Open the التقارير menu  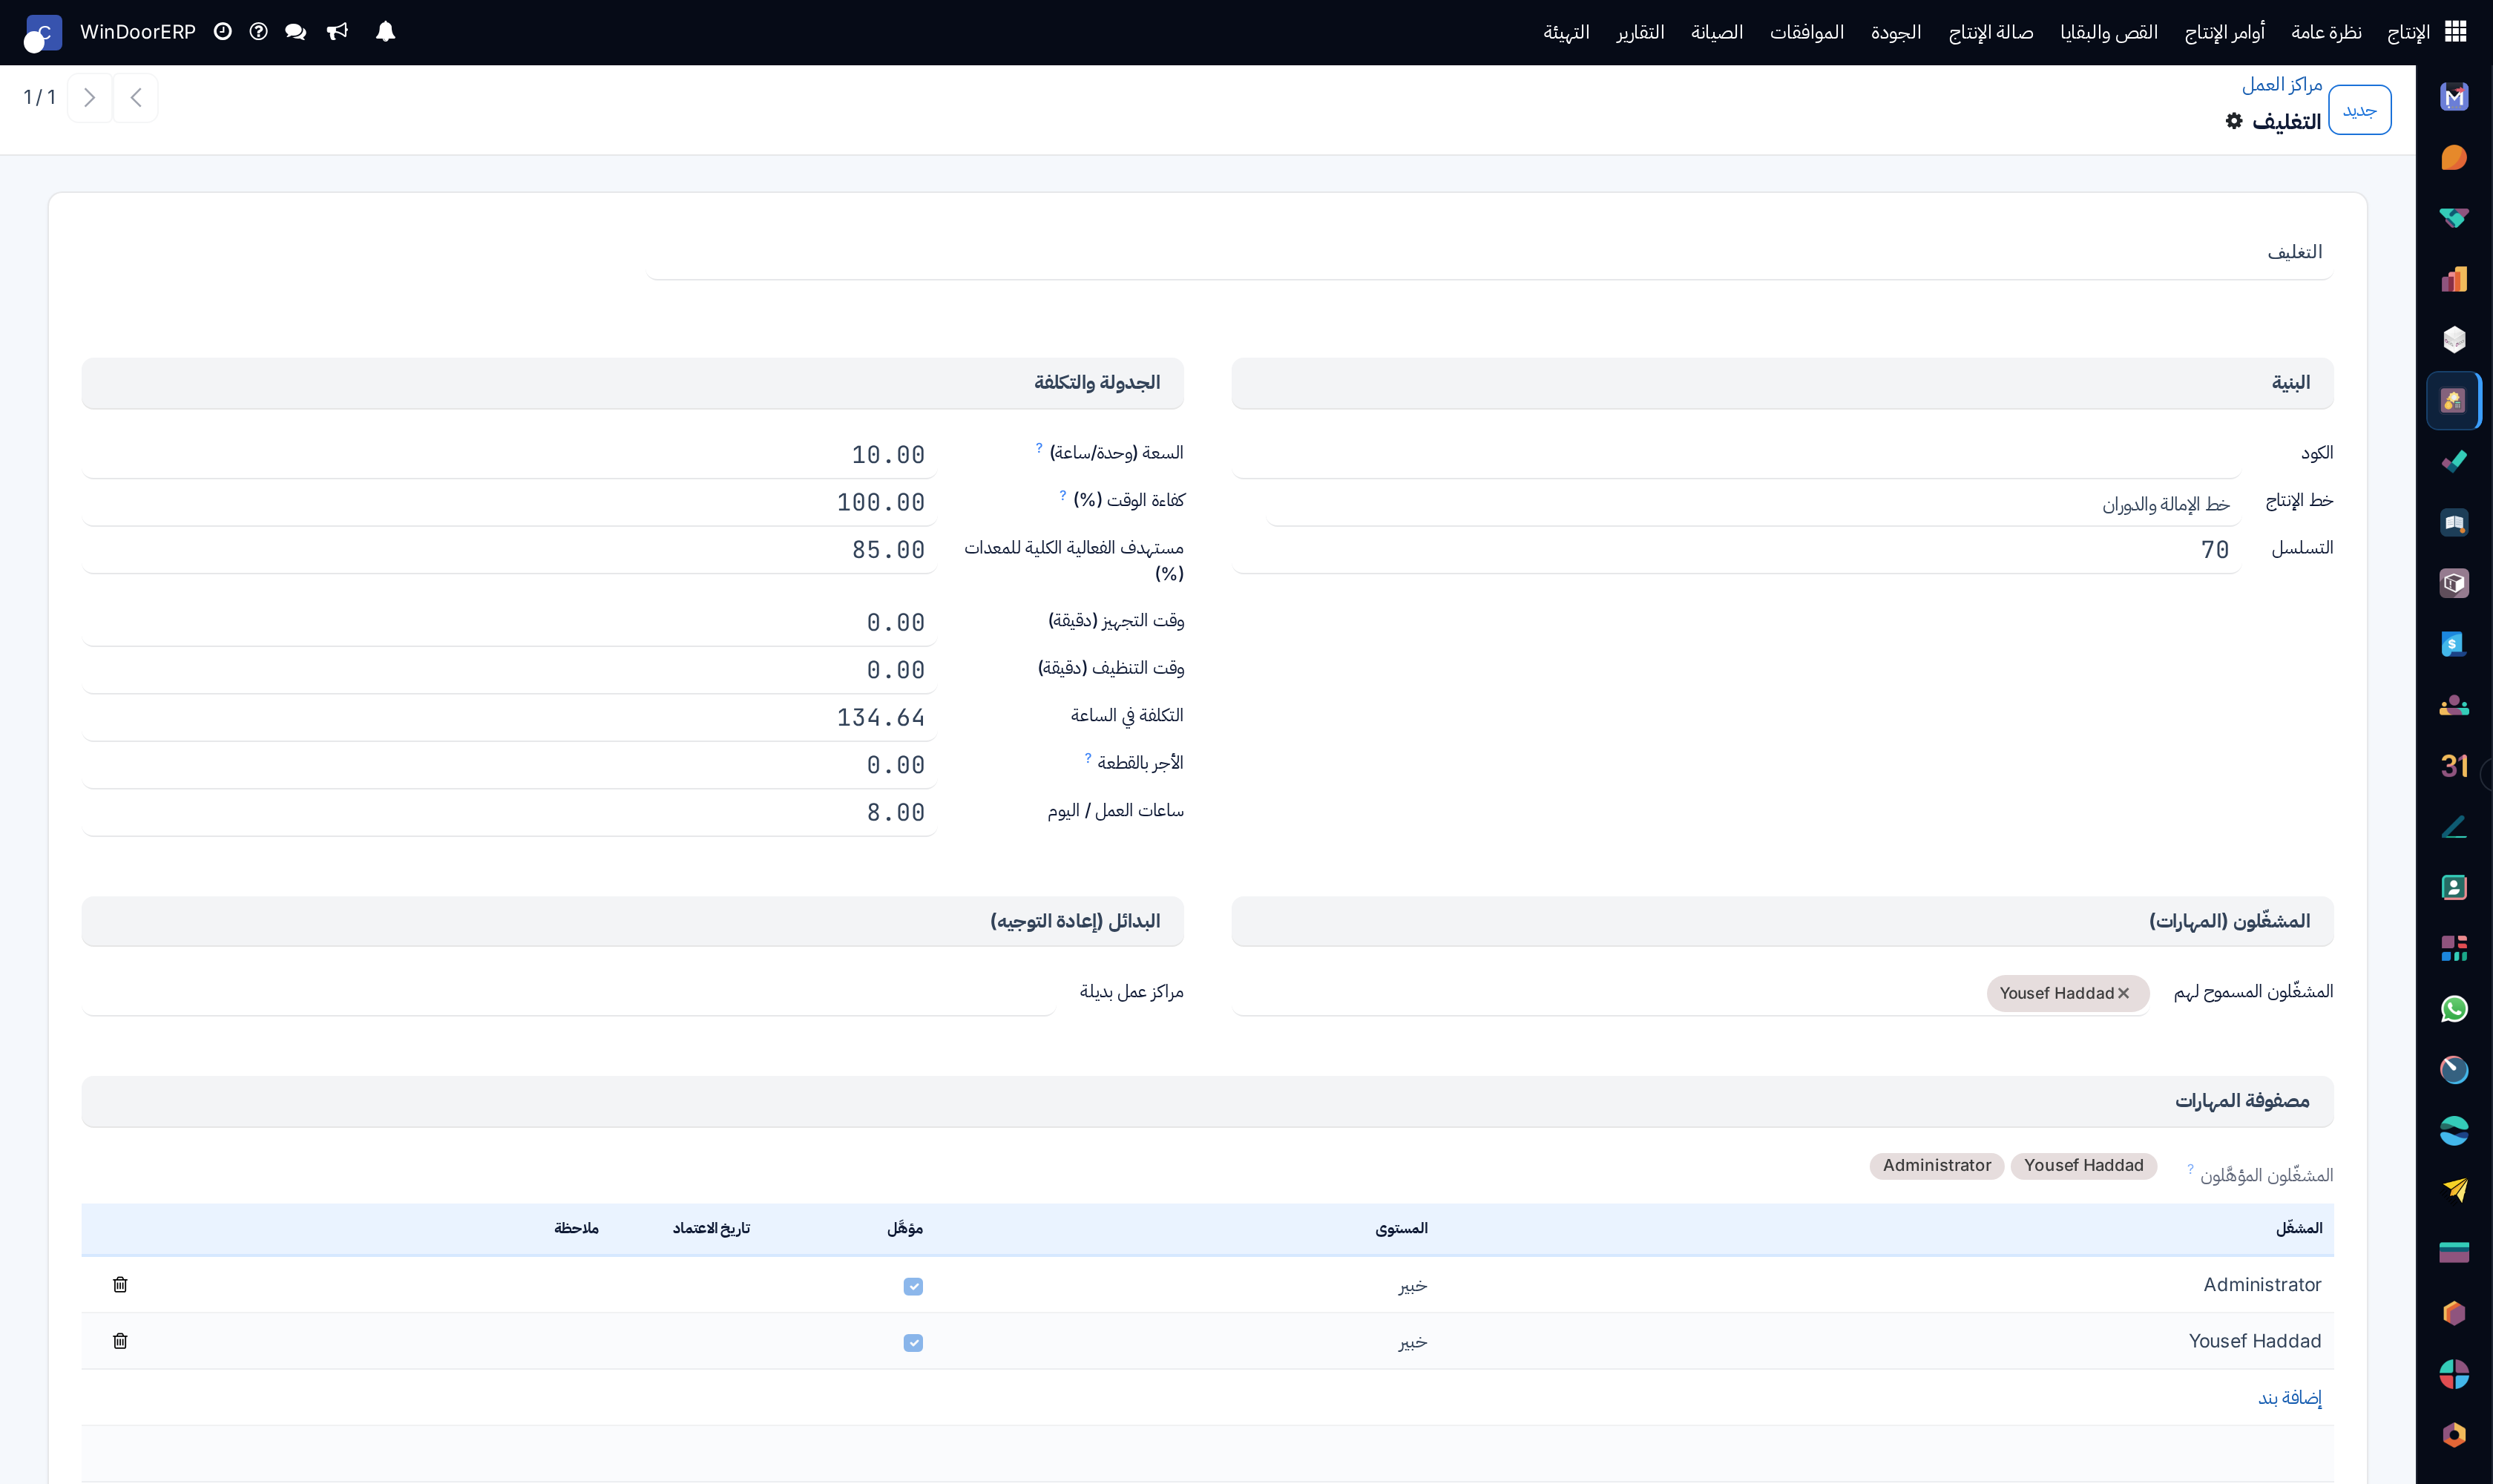[1640, 32]
